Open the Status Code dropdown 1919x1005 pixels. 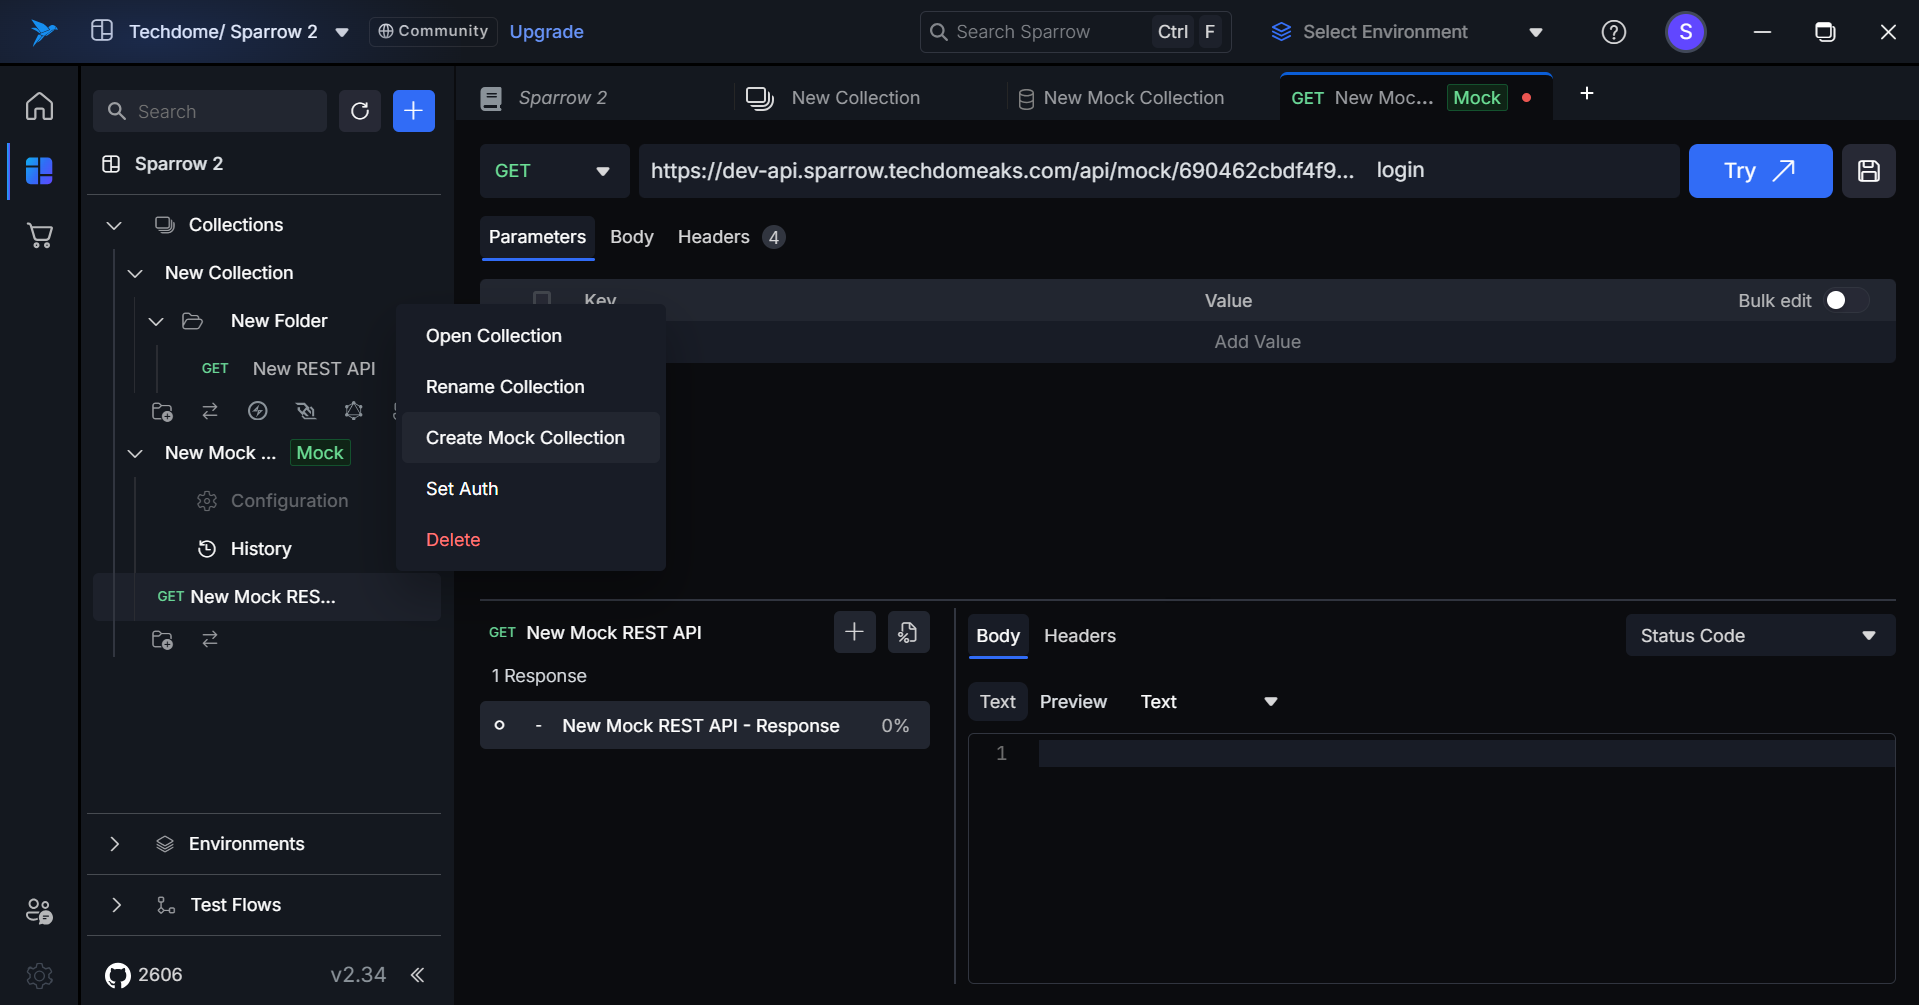[1759, 636]
